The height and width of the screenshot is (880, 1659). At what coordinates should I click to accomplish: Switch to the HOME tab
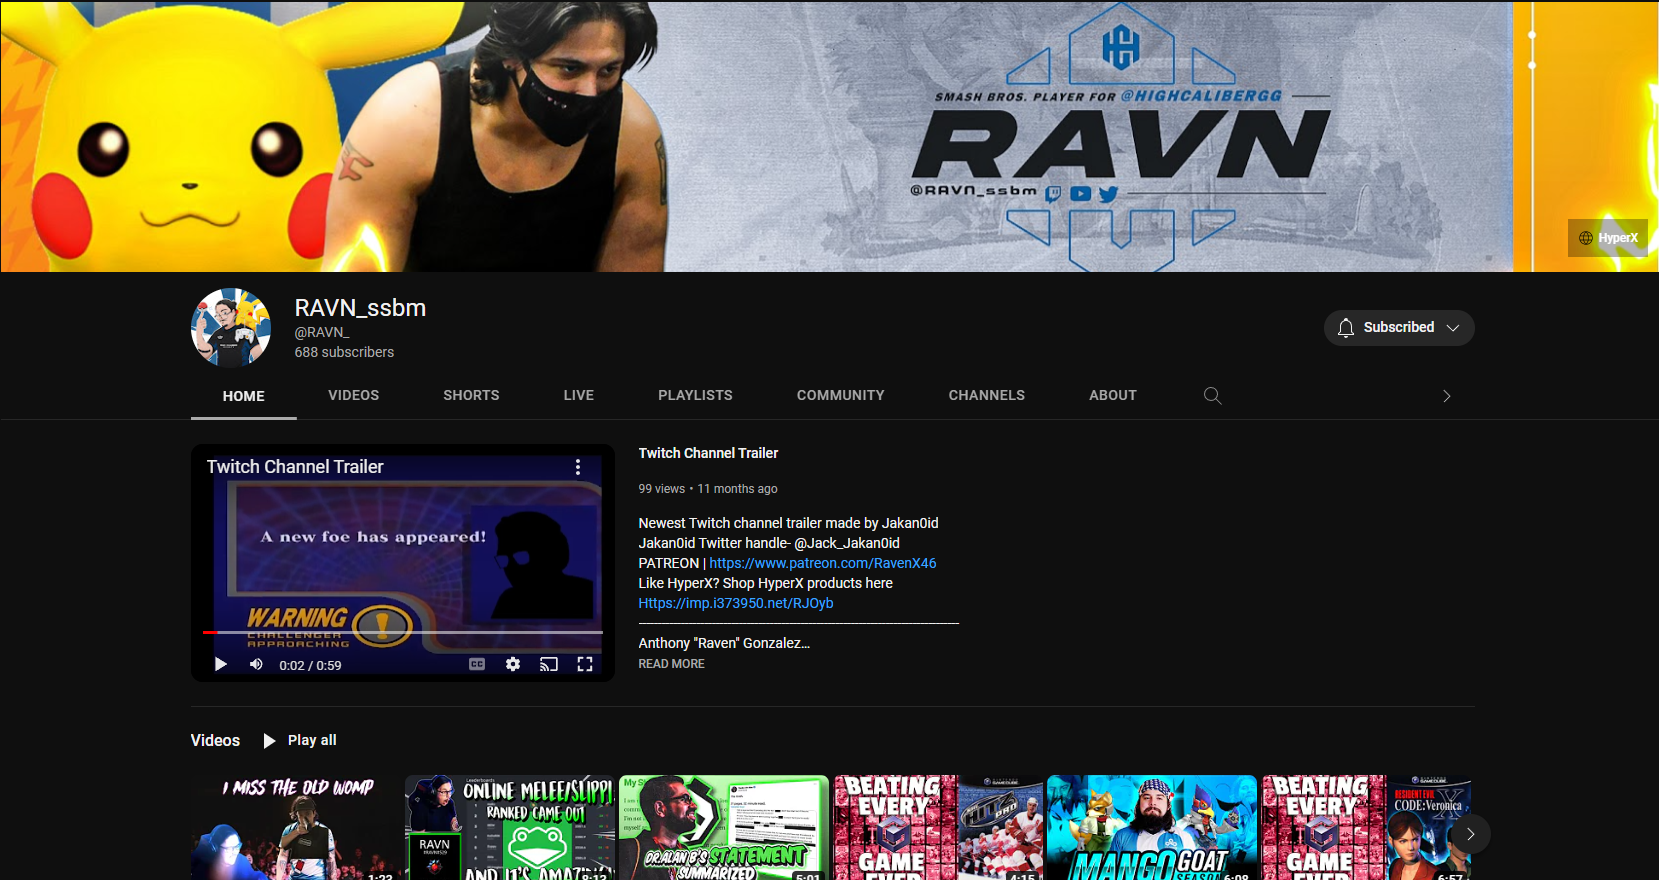pyautogui.click(x=244, y=396)
